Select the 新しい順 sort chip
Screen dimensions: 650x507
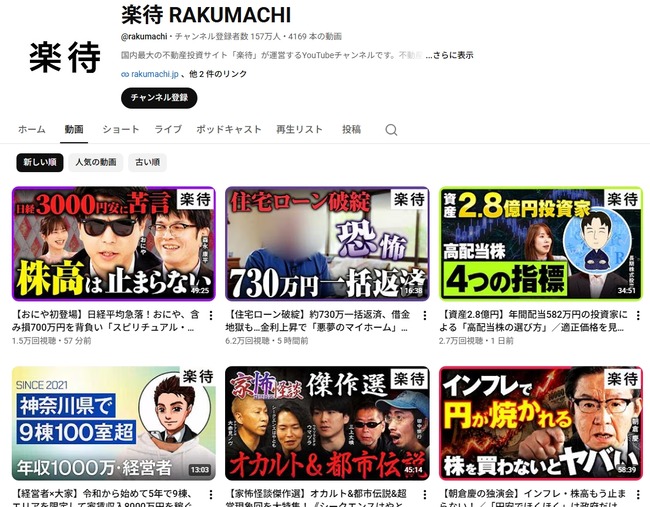point(40,162)
